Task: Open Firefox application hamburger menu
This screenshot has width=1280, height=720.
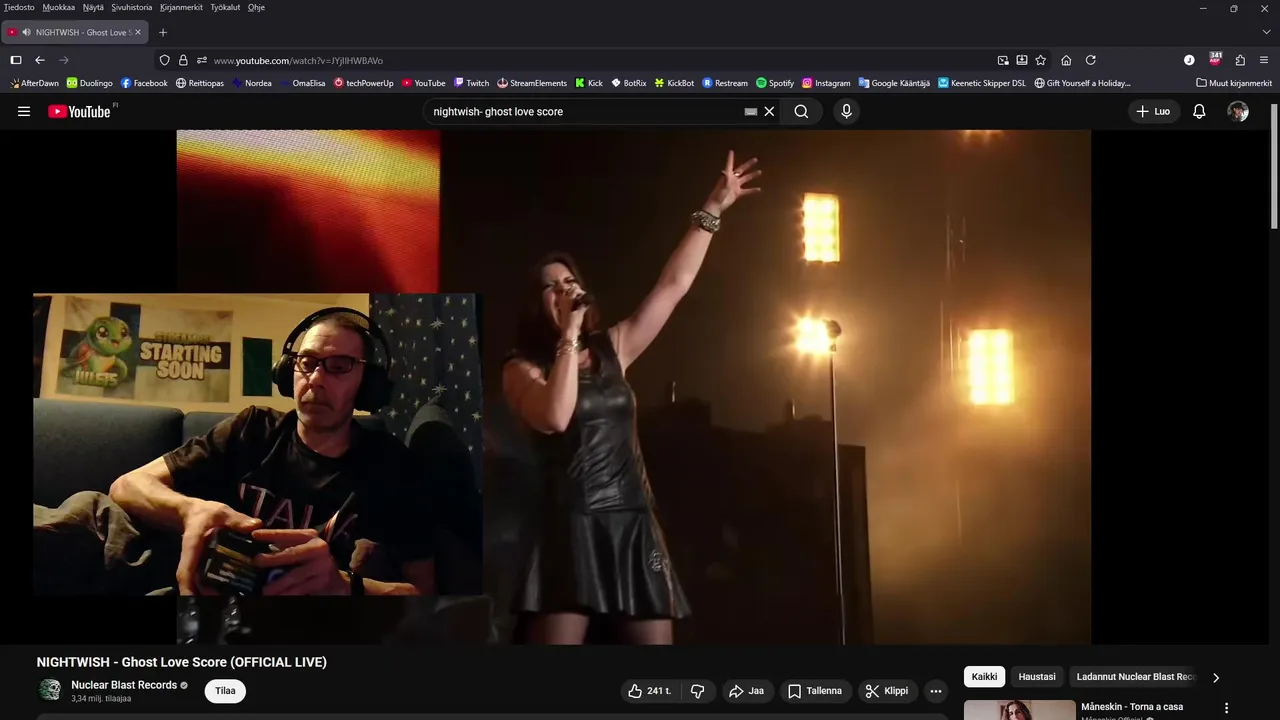Action: [x=1264, y=60]
